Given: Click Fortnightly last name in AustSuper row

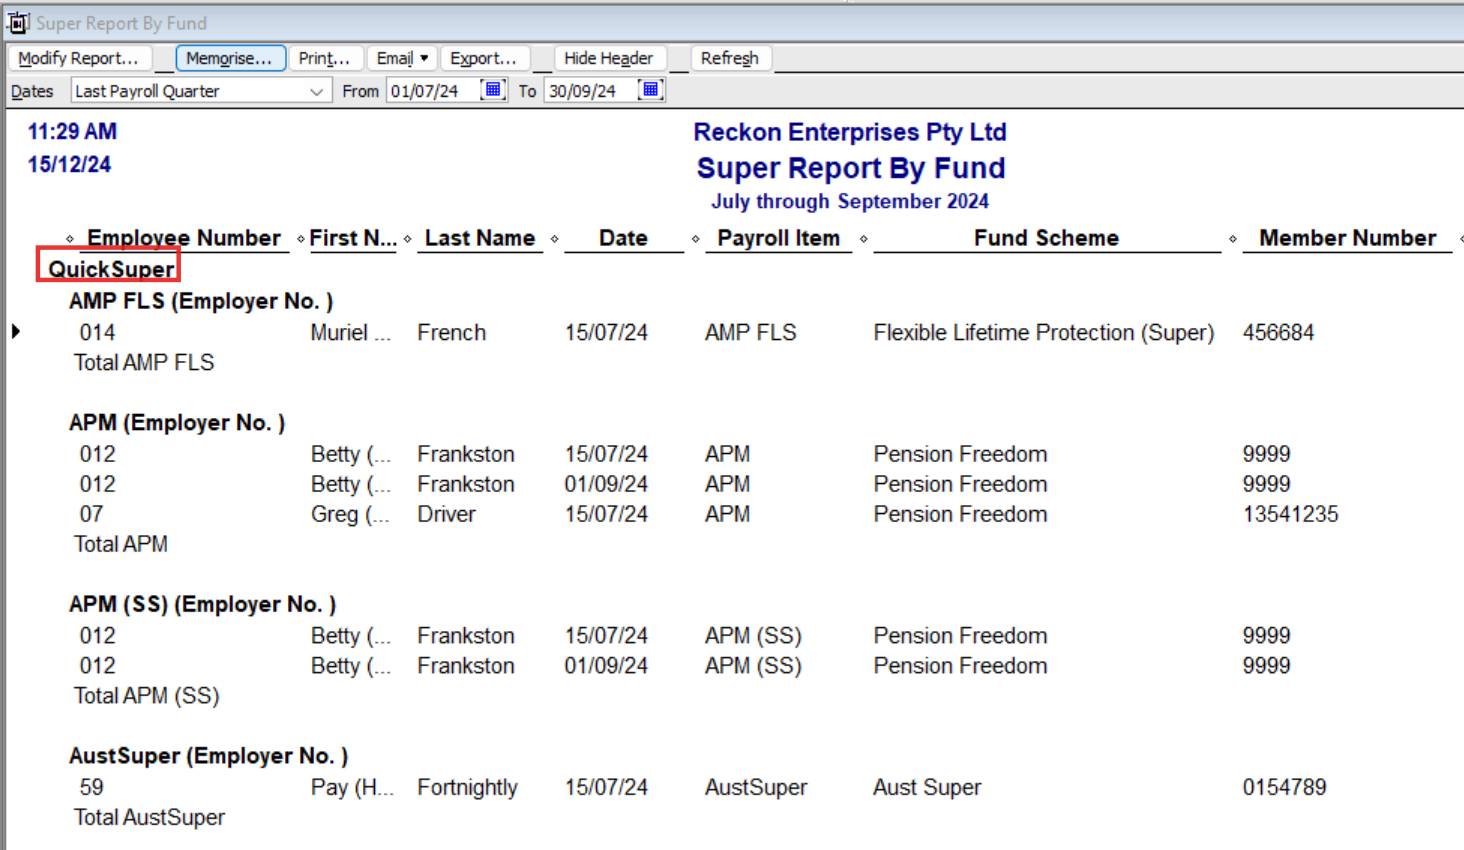Looking at the screenshot, I should (x=467, y=787).
